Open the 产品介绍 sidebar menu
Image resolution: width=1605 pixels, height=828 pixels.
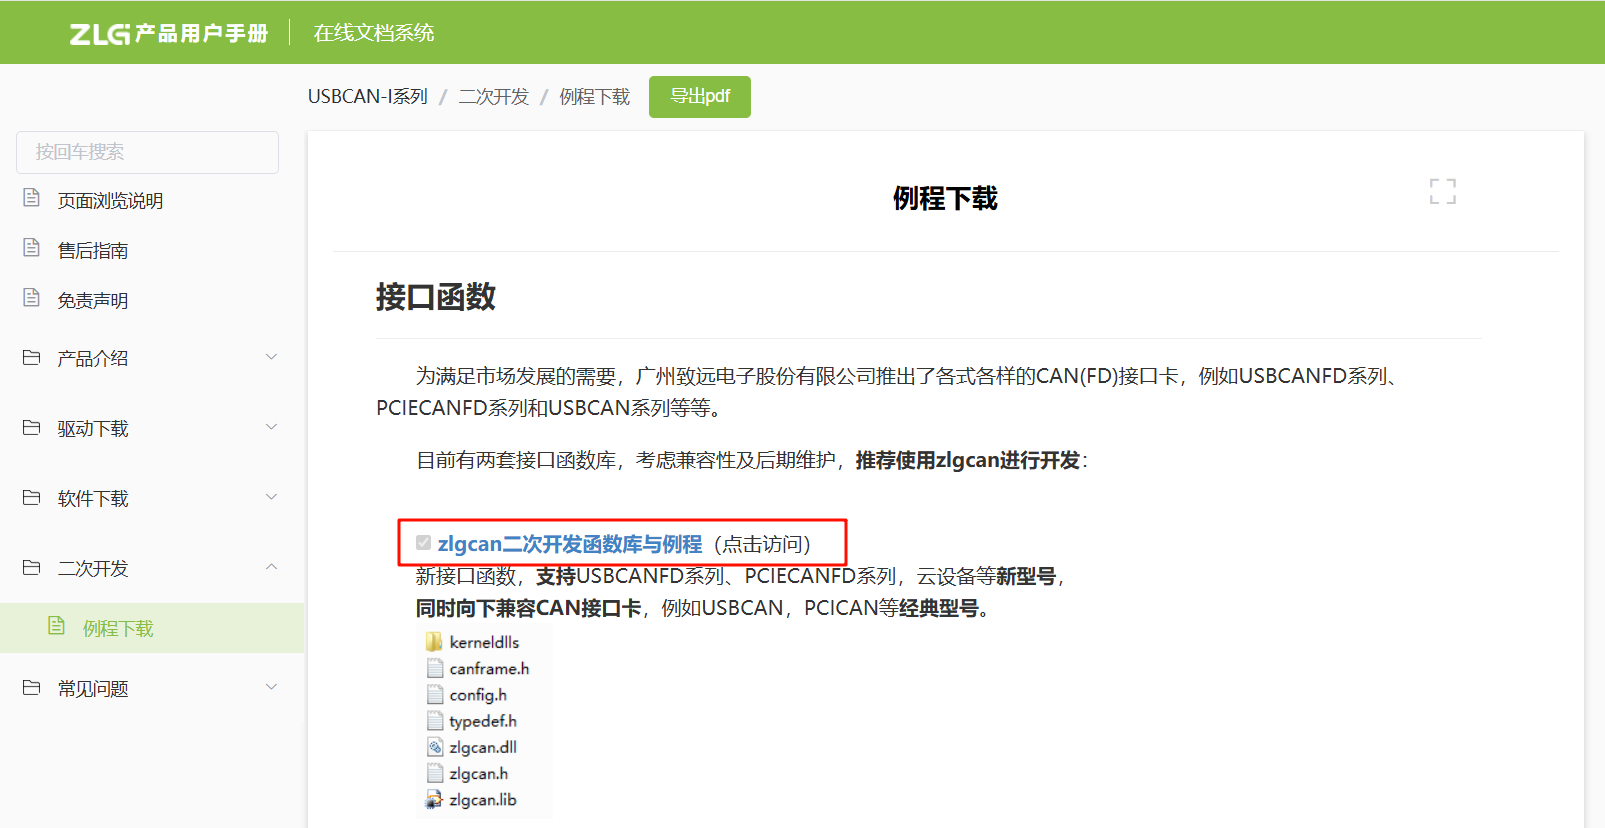[x=92, y=359]
